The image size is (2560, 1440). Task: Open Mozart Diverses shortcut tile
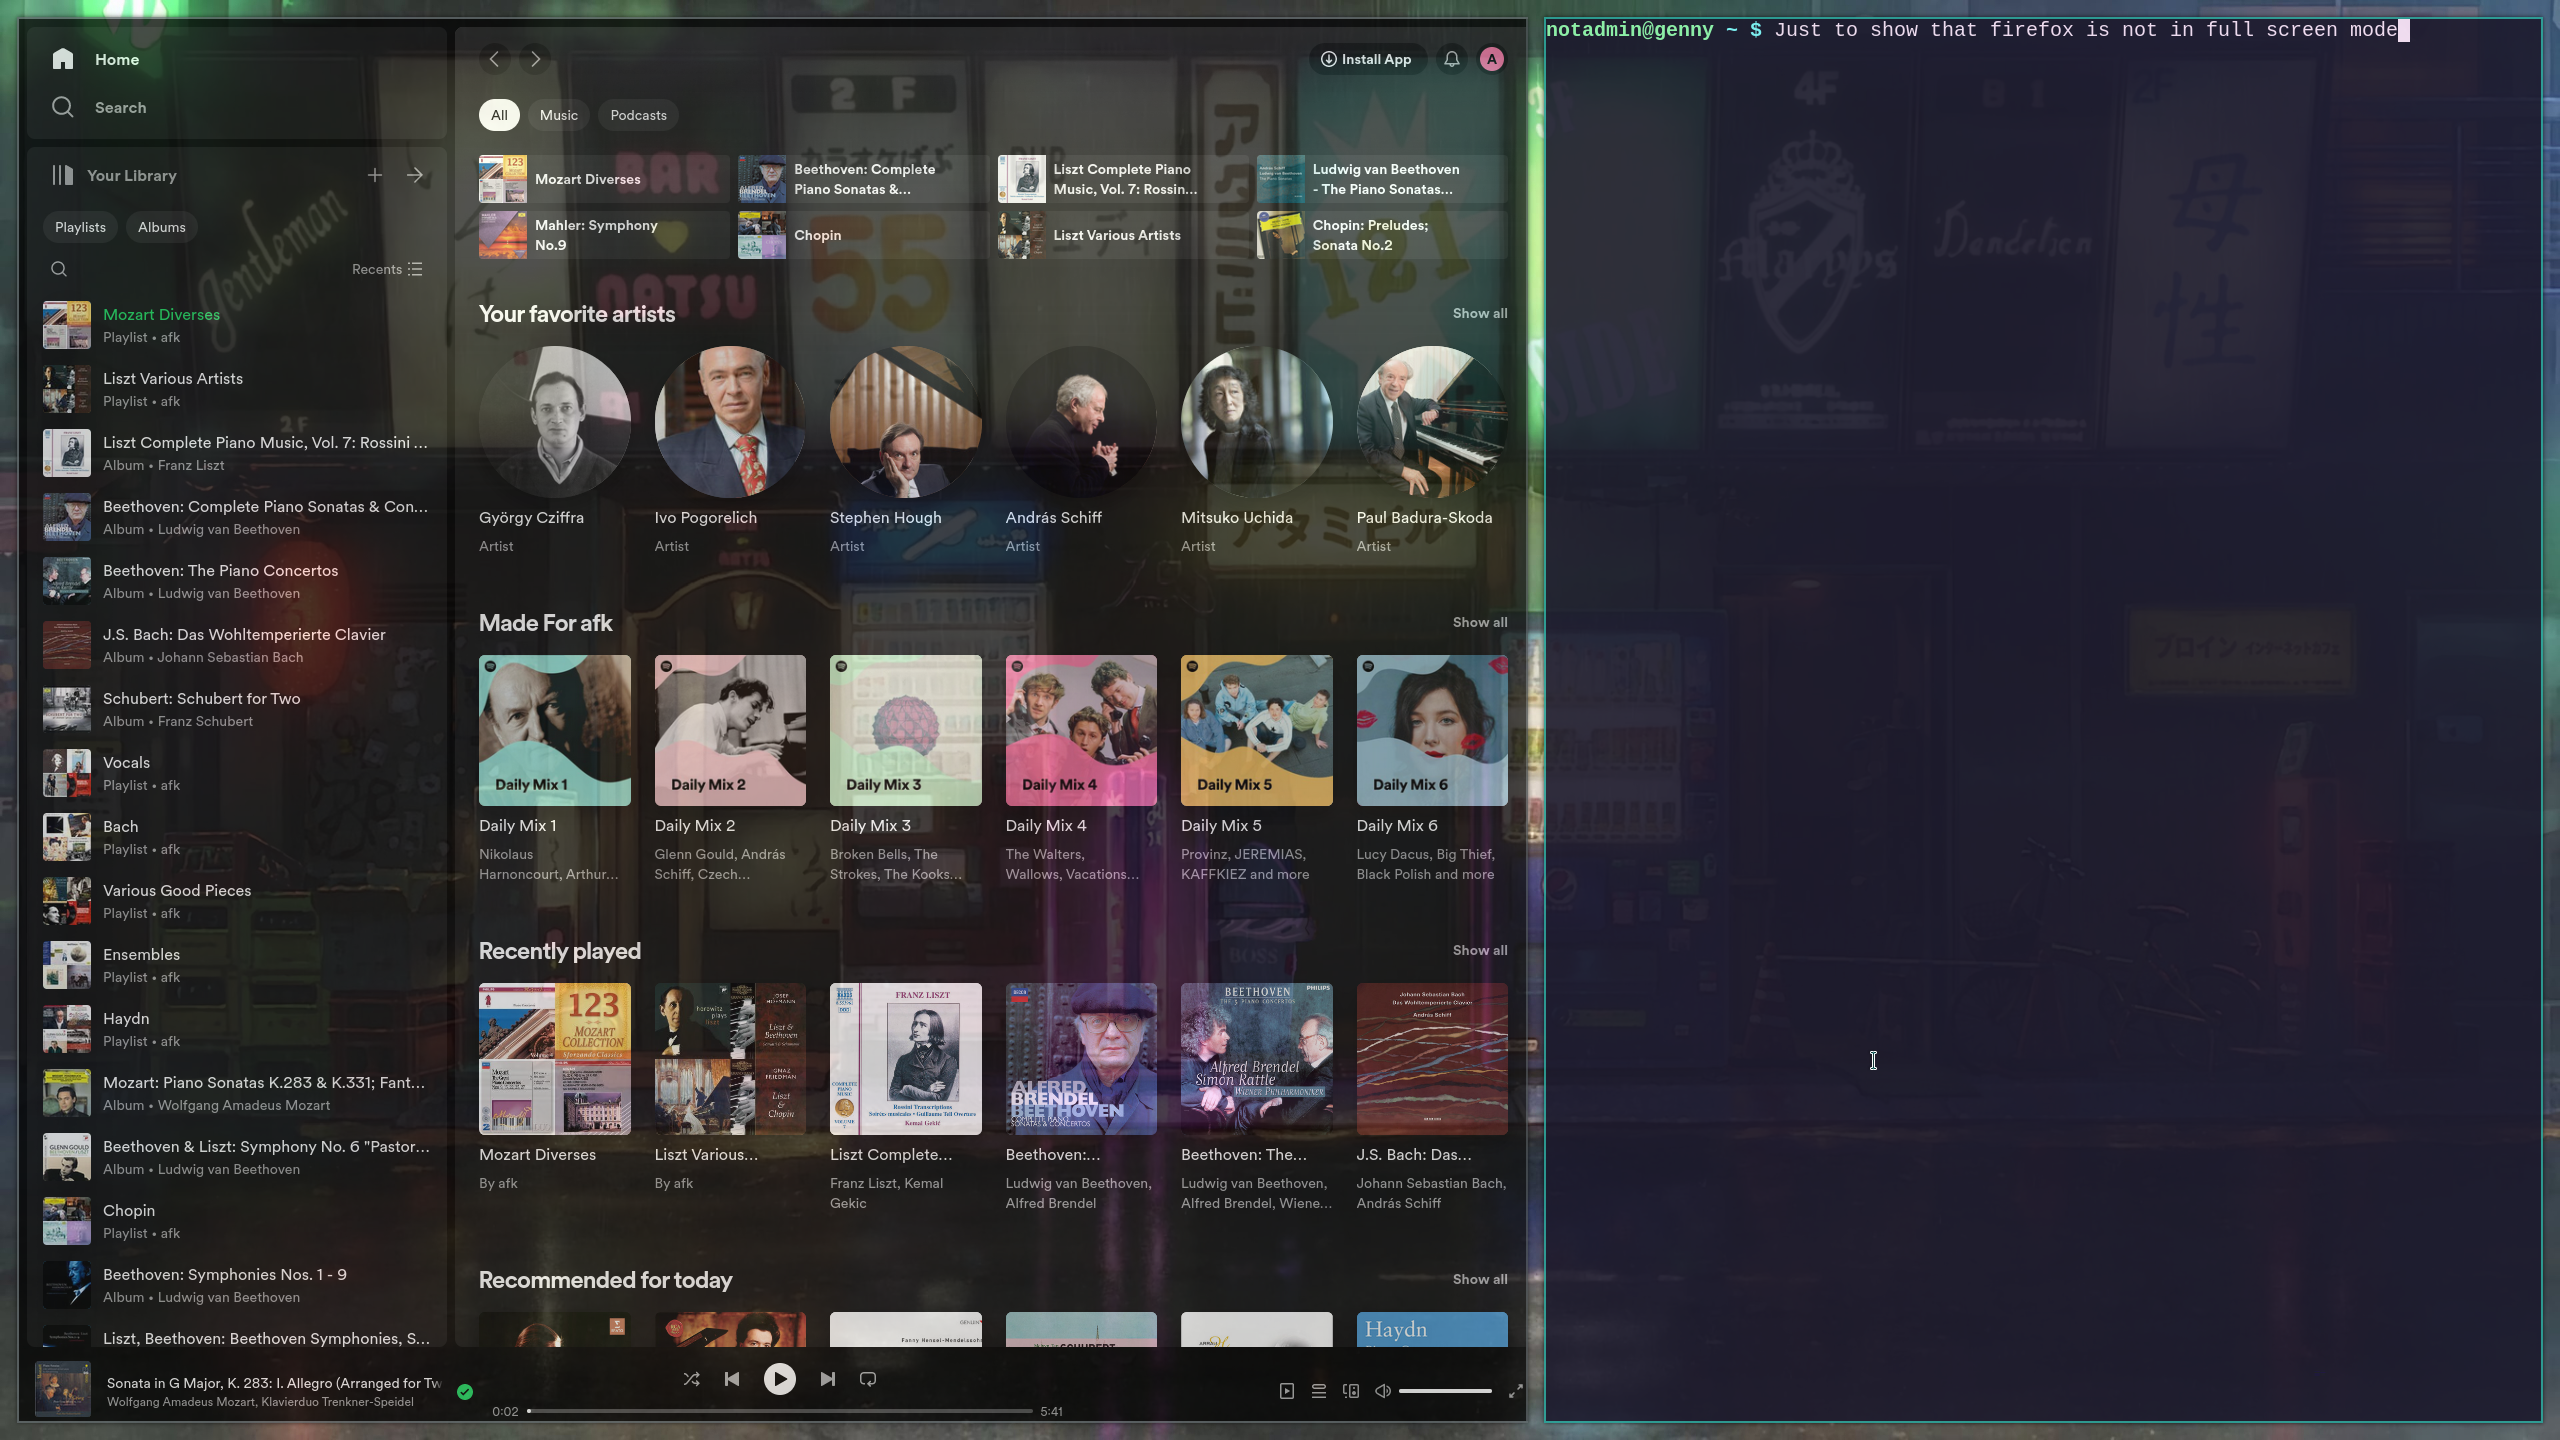tap(604, 179)
